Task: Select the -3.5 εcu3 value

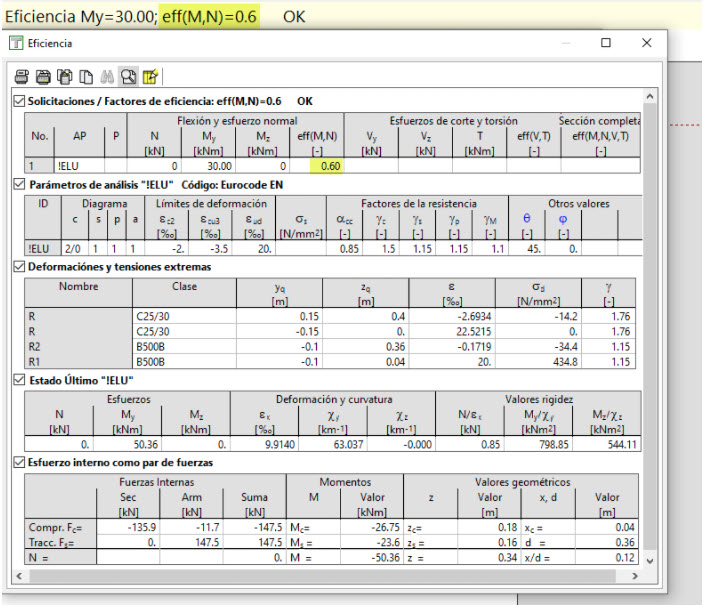Action: [x=211, y=249]
